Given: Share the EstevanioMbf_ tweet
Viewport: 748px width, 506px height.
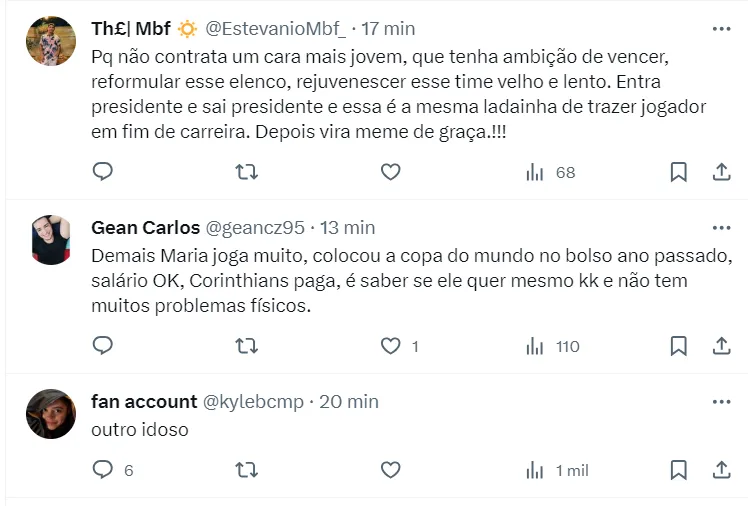Looking at the screenshot, I should point(721,172).
